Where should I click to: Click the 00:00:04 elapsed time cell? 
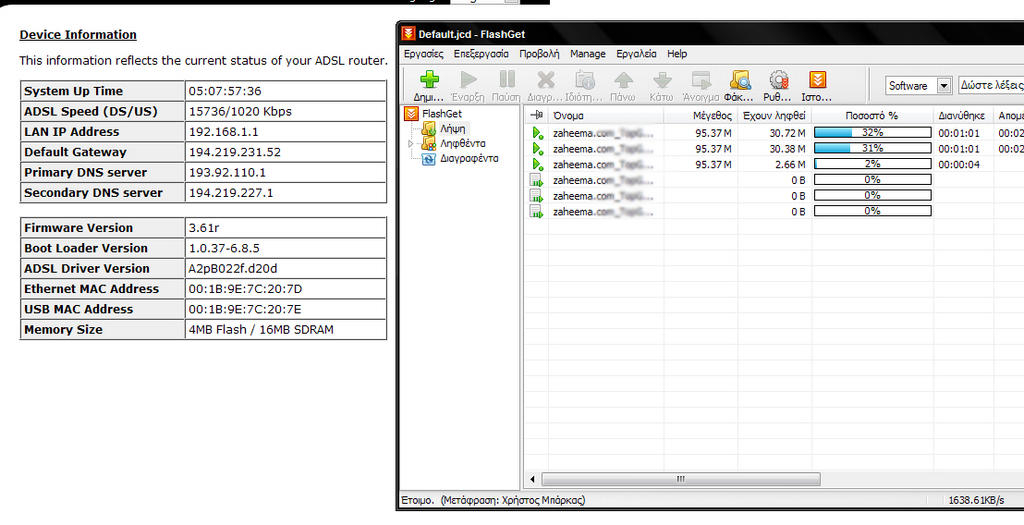coord(959,165)
